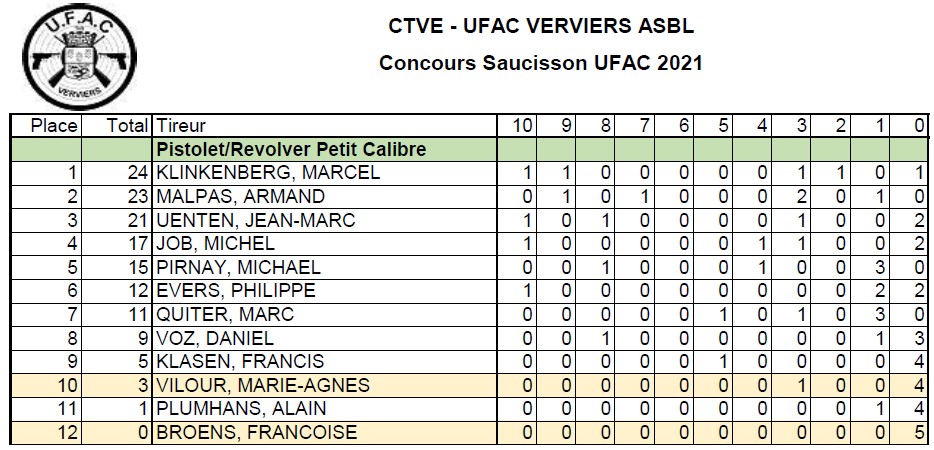
Task: Select the 10 score column header
Action: tap(522, 126)
